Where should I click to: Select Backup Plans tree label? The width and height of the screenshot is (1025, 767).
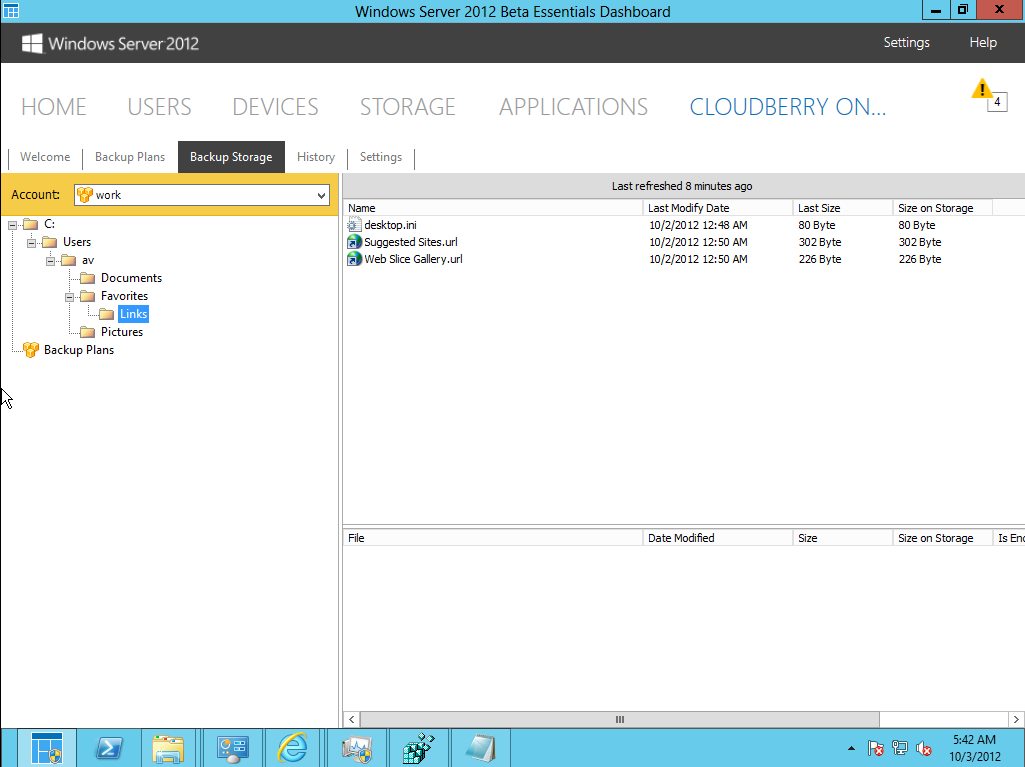79,350
